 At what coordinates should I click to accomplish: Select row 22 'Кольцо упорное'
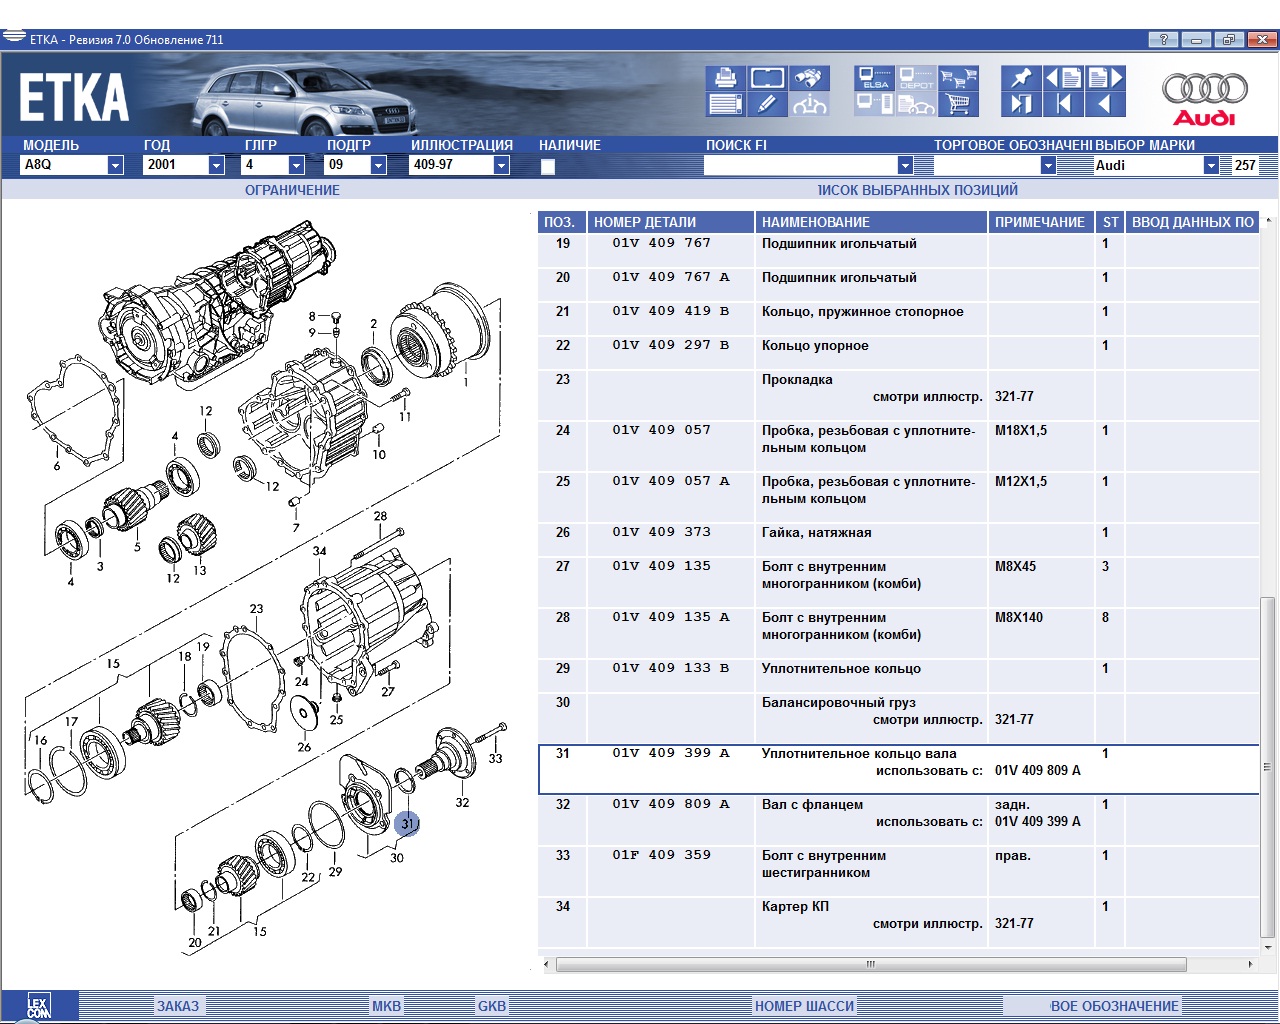(x=898, y=352)
